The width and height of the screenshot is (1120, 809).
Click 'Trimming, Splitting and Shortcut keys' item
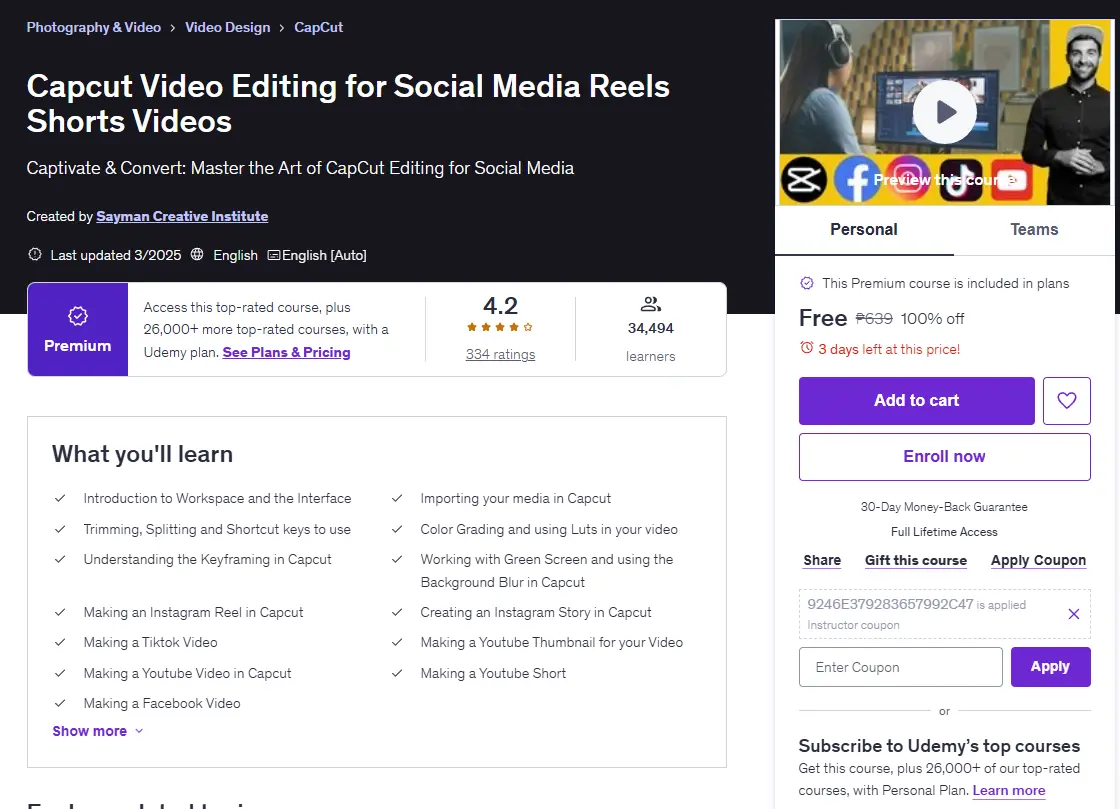click(216, 529)
